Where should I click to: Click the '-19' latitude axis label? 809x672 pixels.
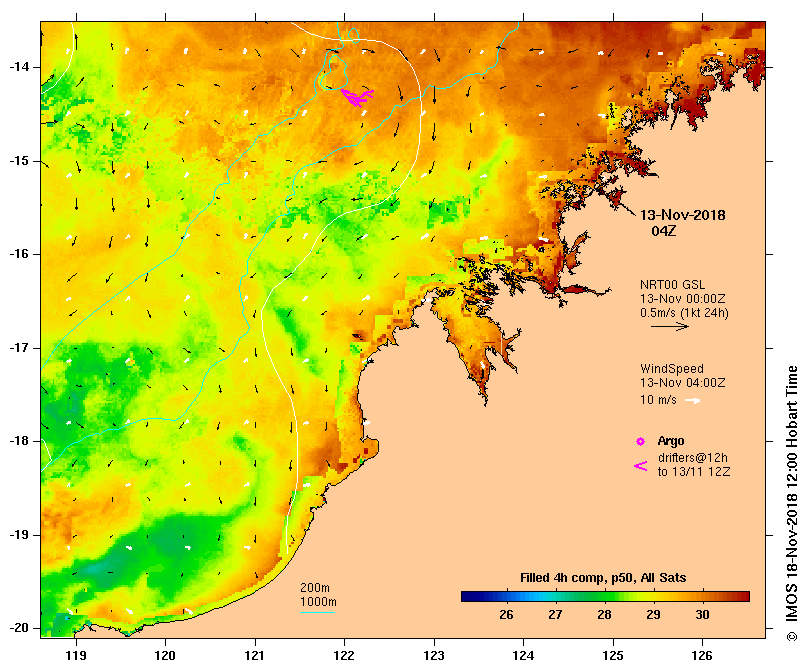19,535
